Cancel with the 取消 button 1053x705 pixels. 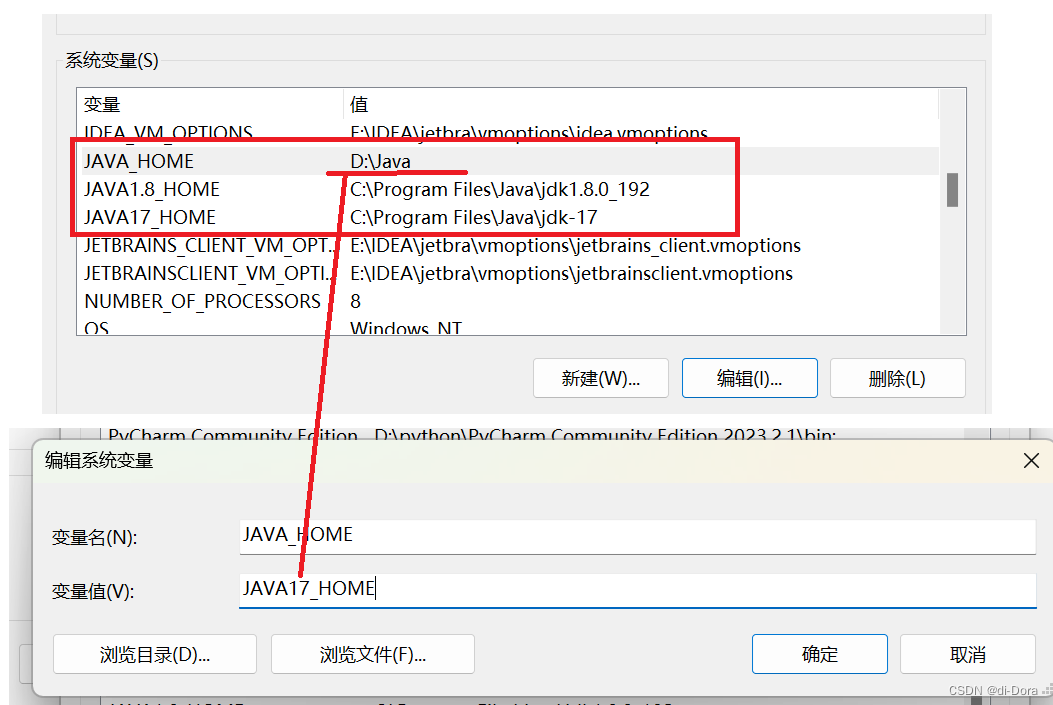pos(968,654)
